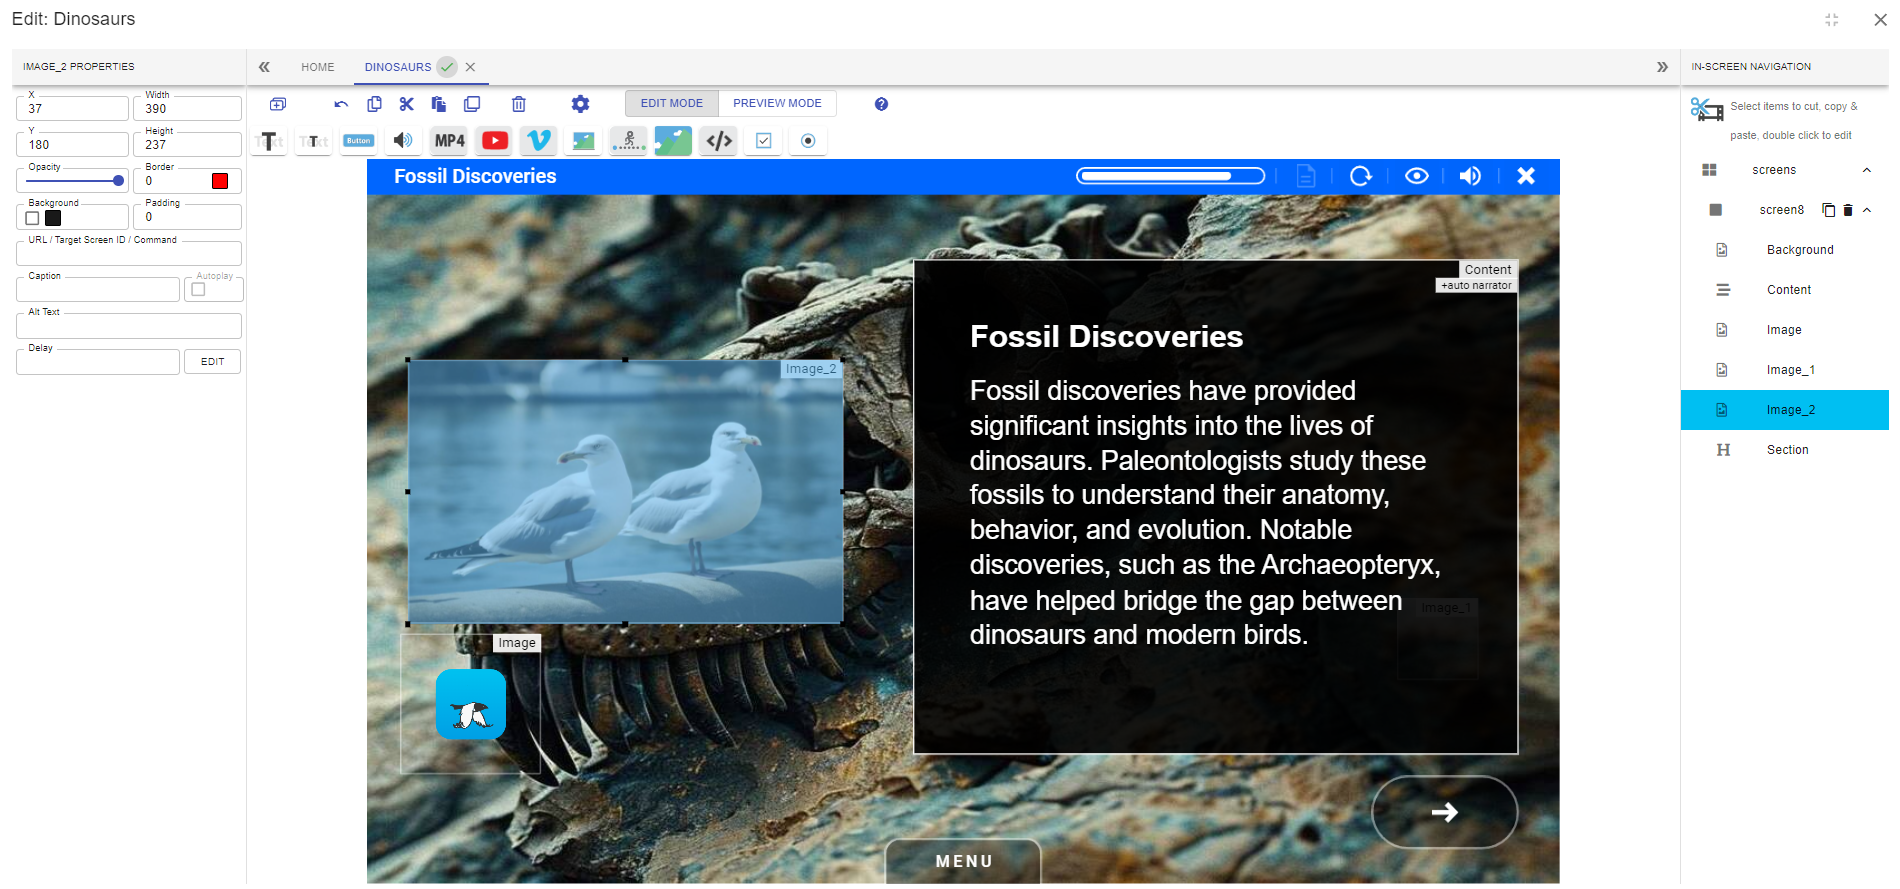
Task: Add a small text element
Action: point(314,141)
